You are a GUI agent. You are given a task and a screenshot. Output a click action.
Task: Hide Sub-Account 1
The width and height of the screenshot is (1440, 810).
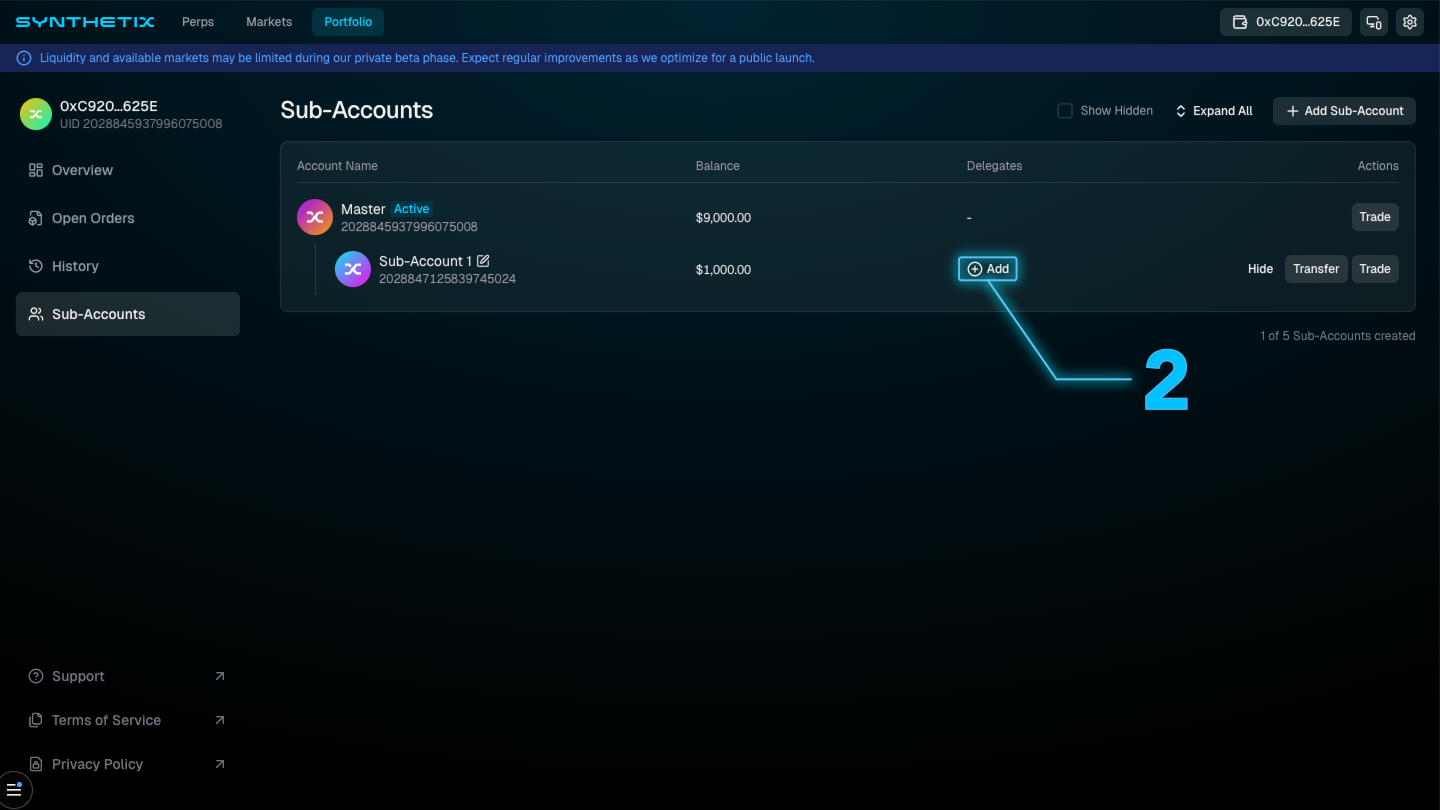[x=1260, y=268]
